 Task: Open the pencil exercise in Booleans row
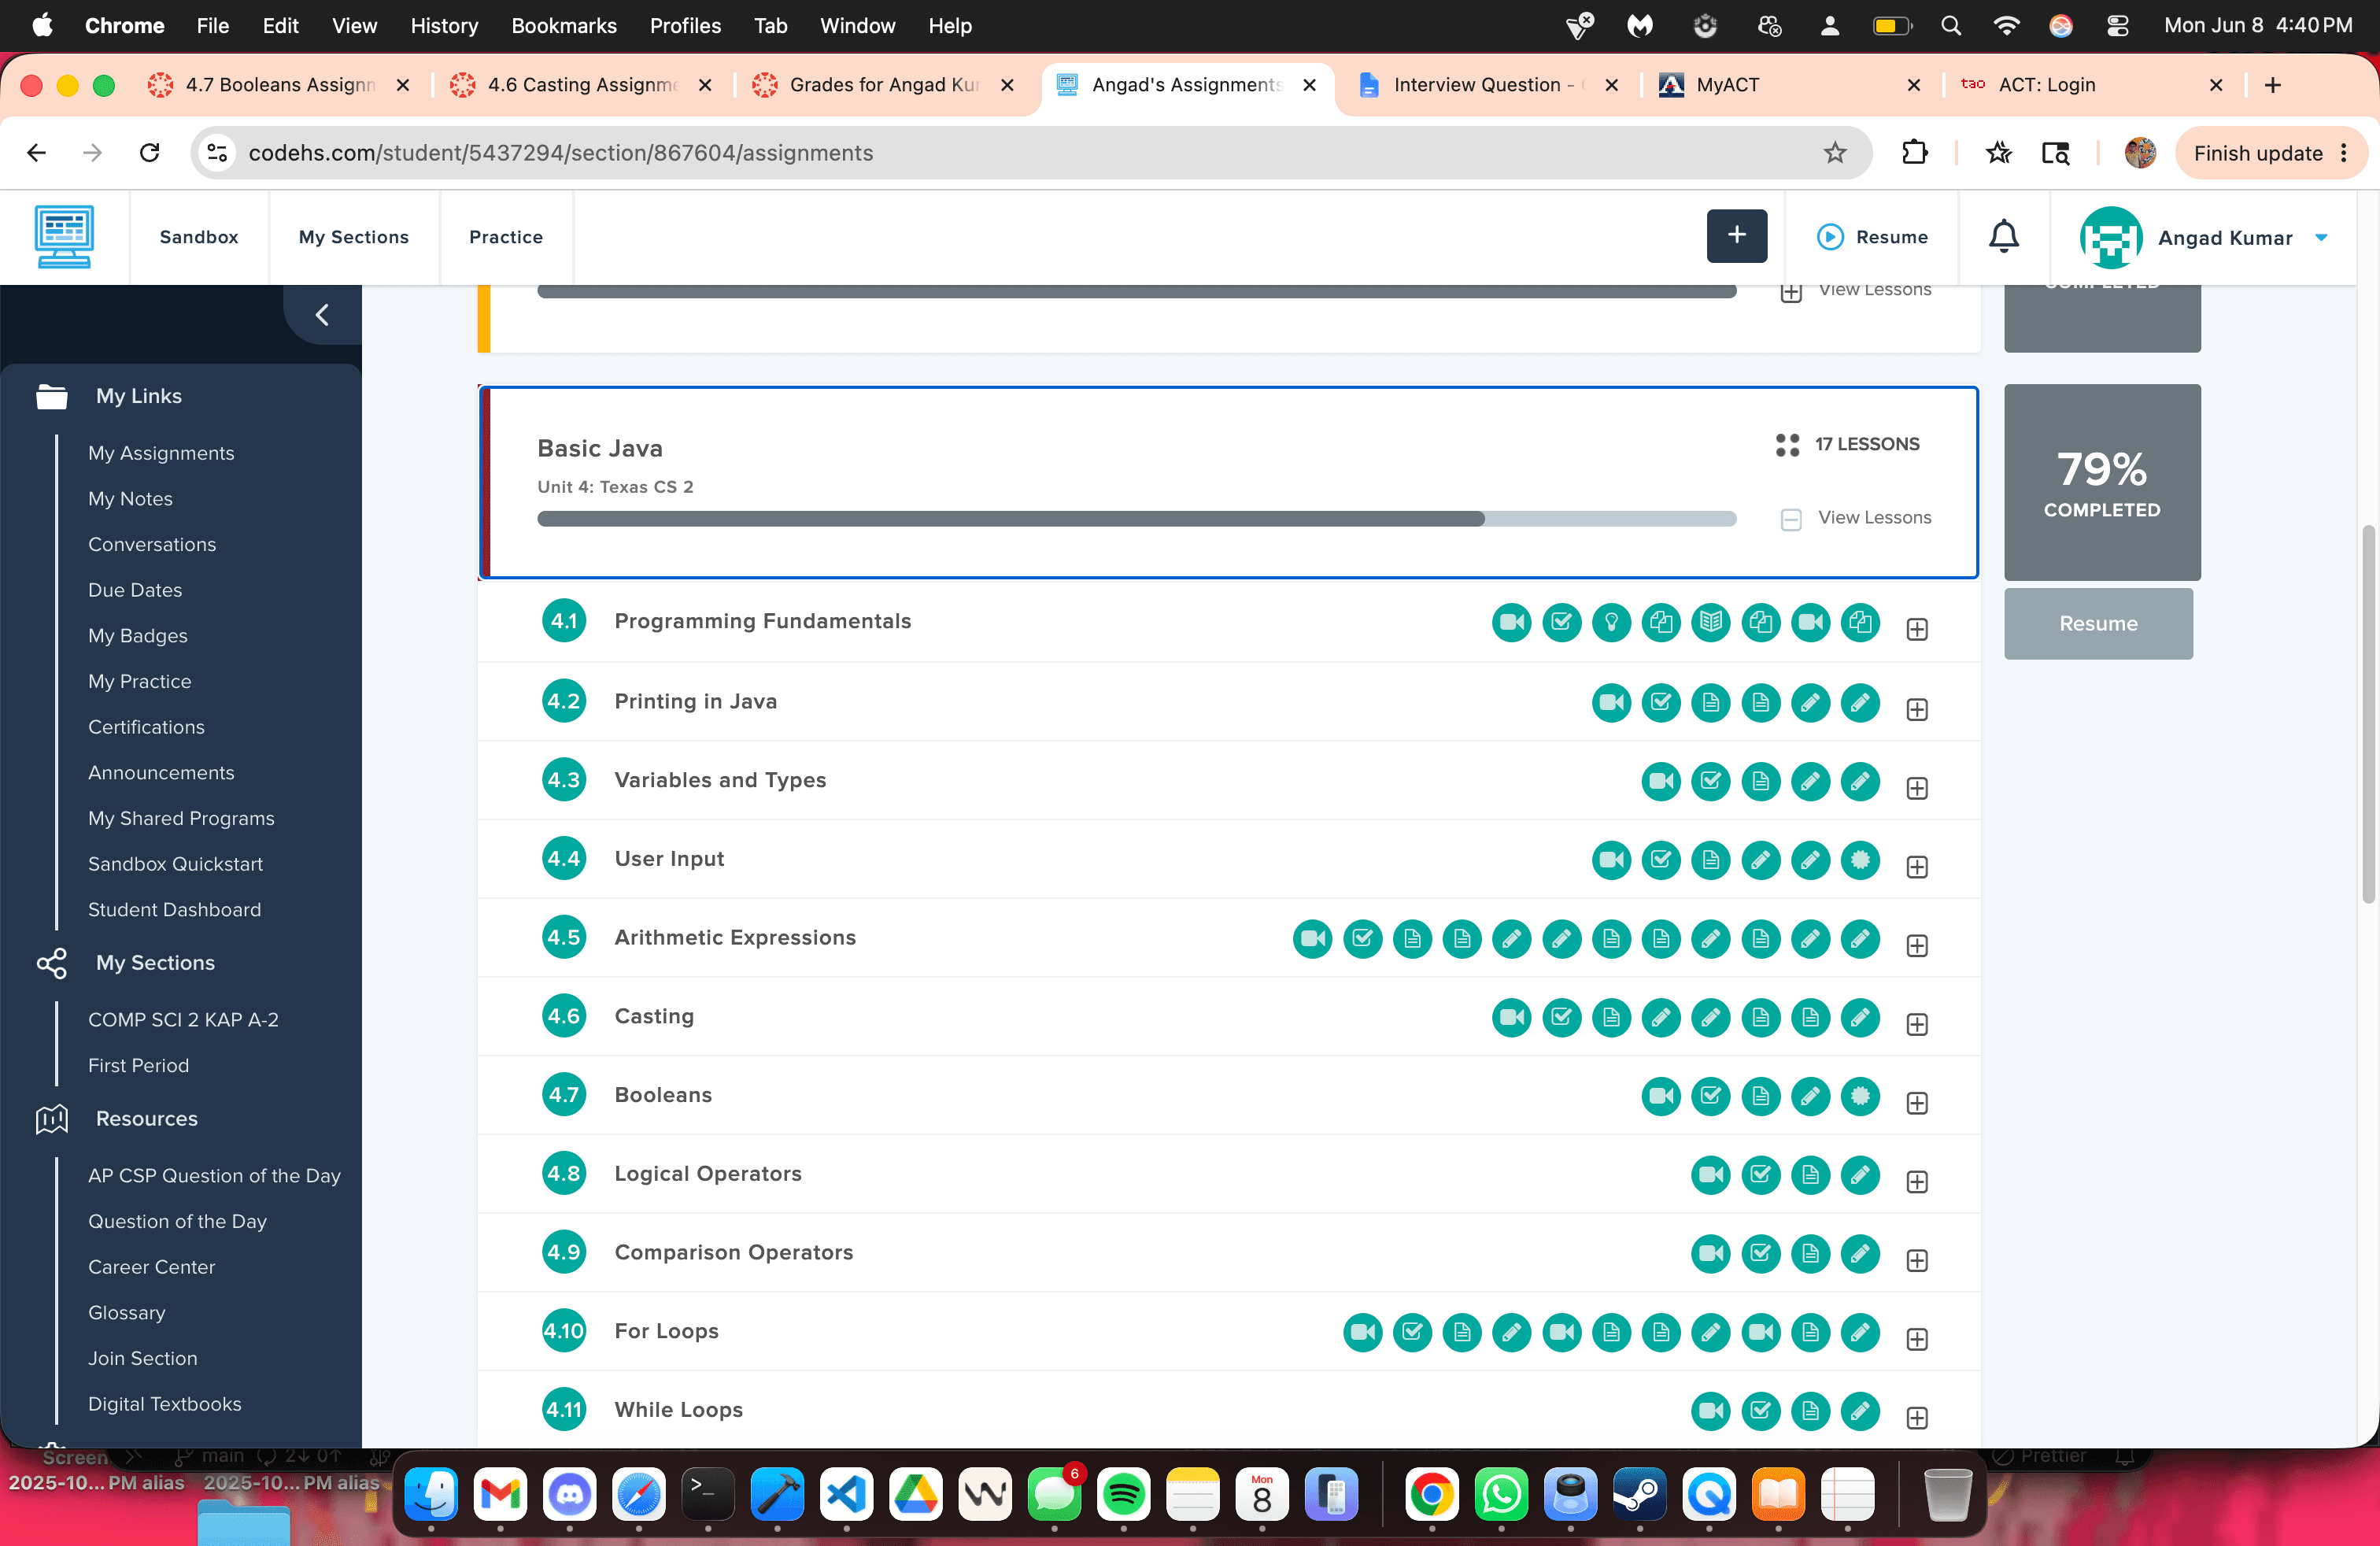[1810, 1096]
